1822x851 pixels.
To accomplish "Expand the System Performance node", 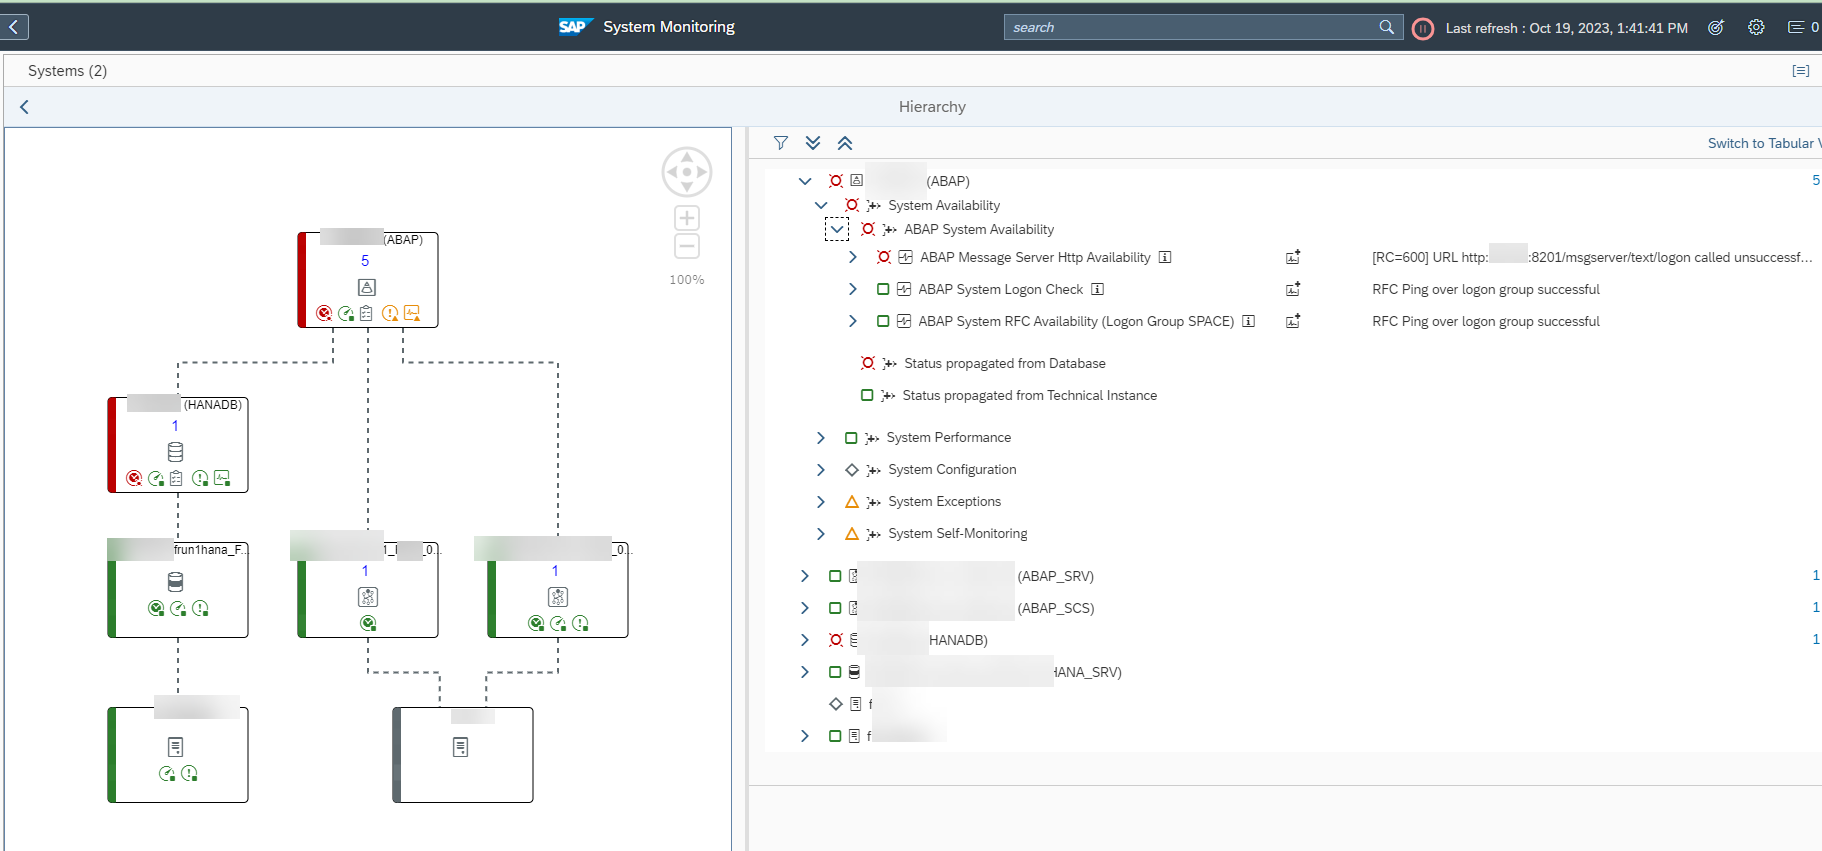I will [x=821, y=438].
